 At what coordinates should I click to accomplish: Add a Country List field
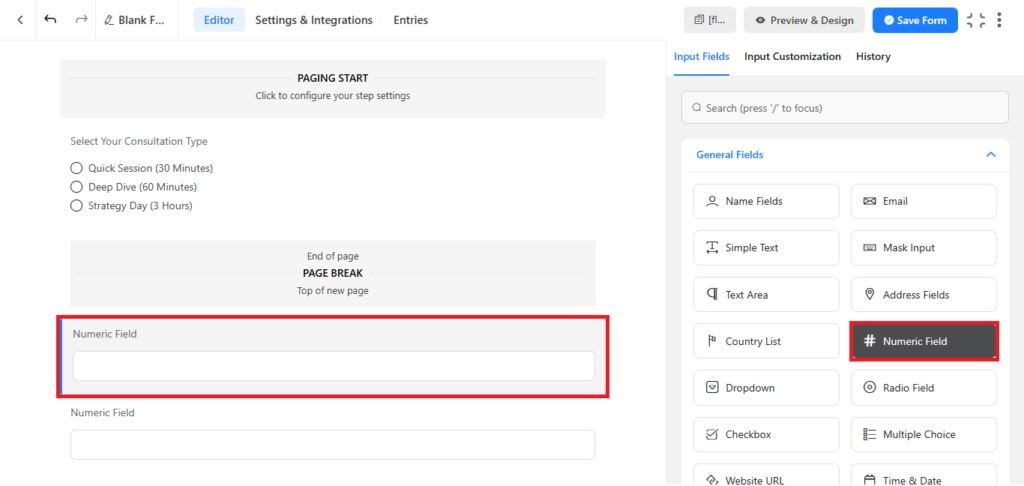(766, 341)
